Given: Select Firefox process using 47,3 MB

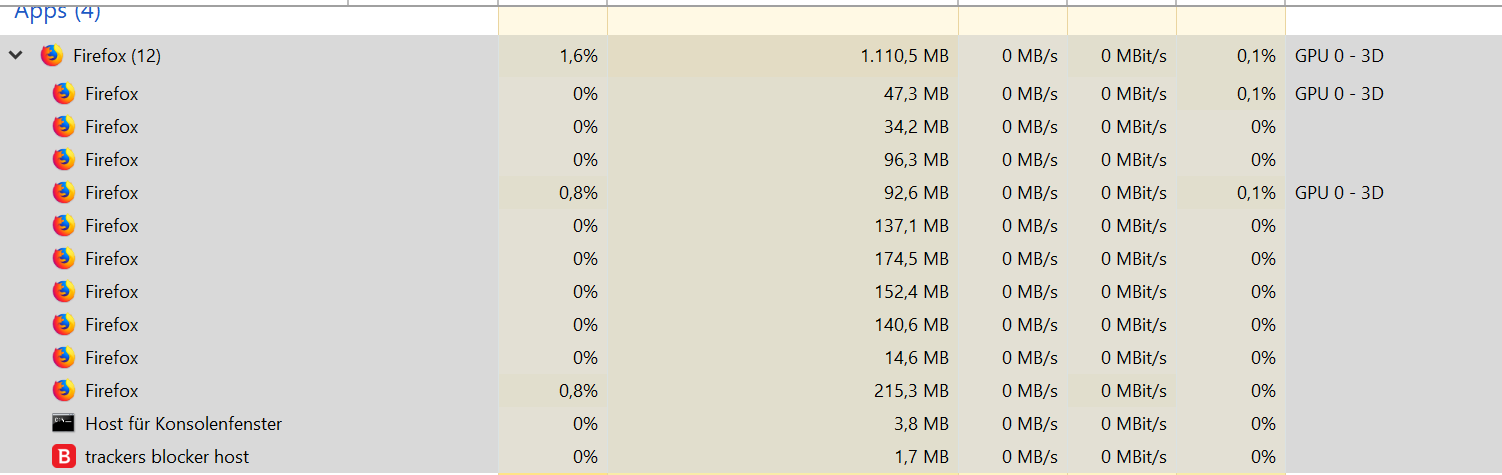Looking at the screenshot, I should [750, 94].
